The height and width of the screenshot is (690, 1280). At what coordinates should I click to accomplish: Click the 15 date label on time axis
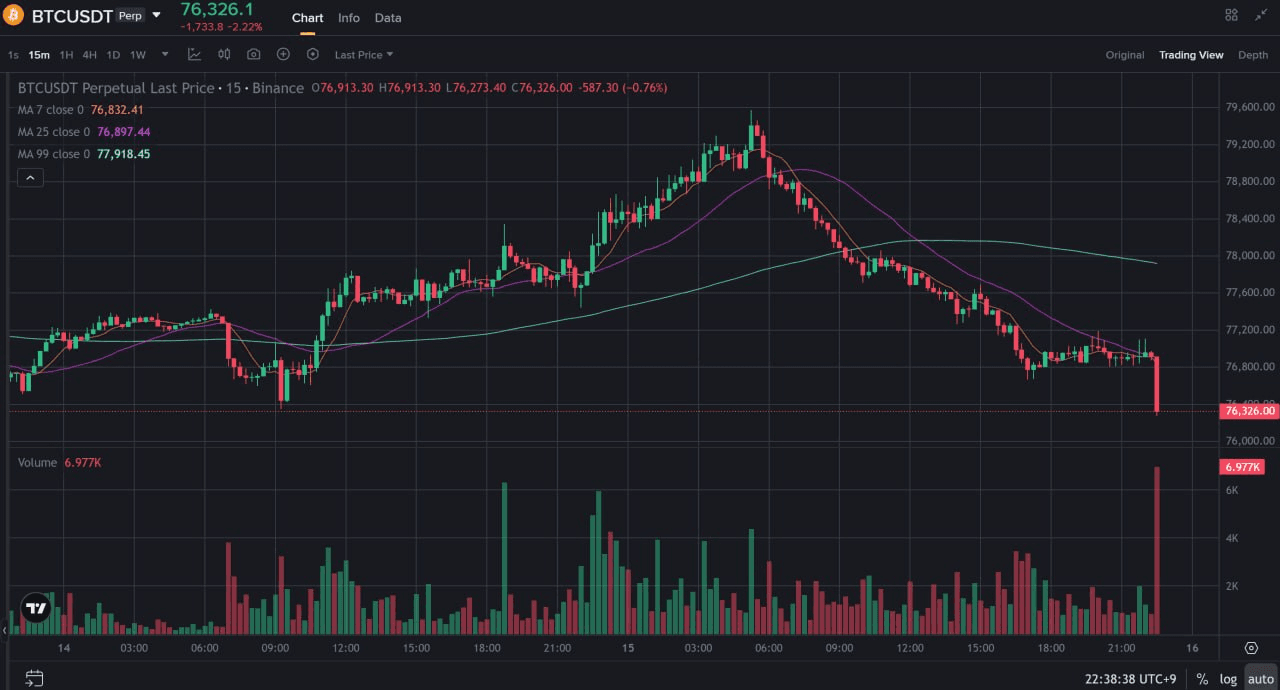click(629, 648)
